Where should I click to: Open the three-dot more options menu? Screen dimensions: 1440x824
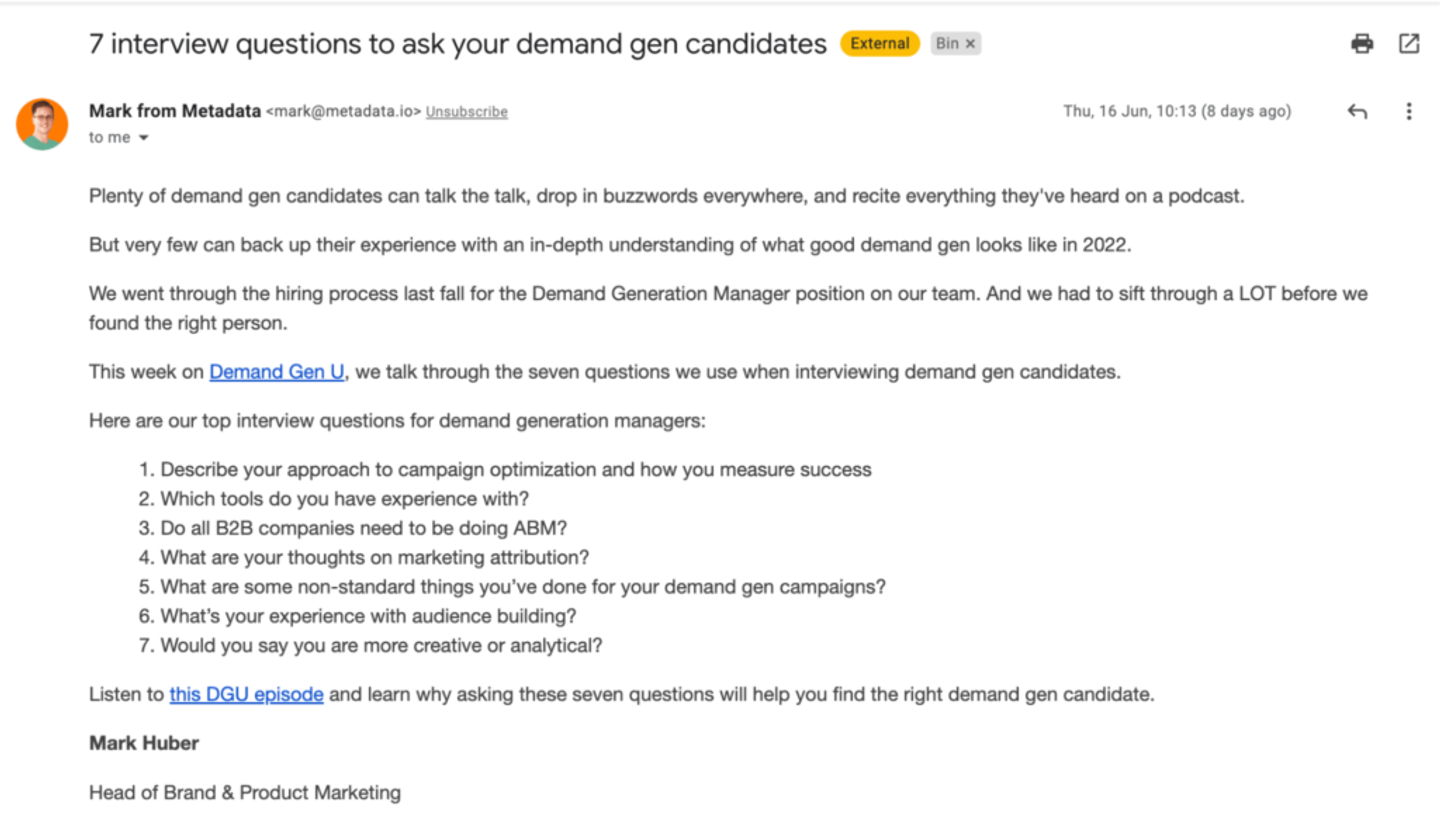[x=1409, y=111]
